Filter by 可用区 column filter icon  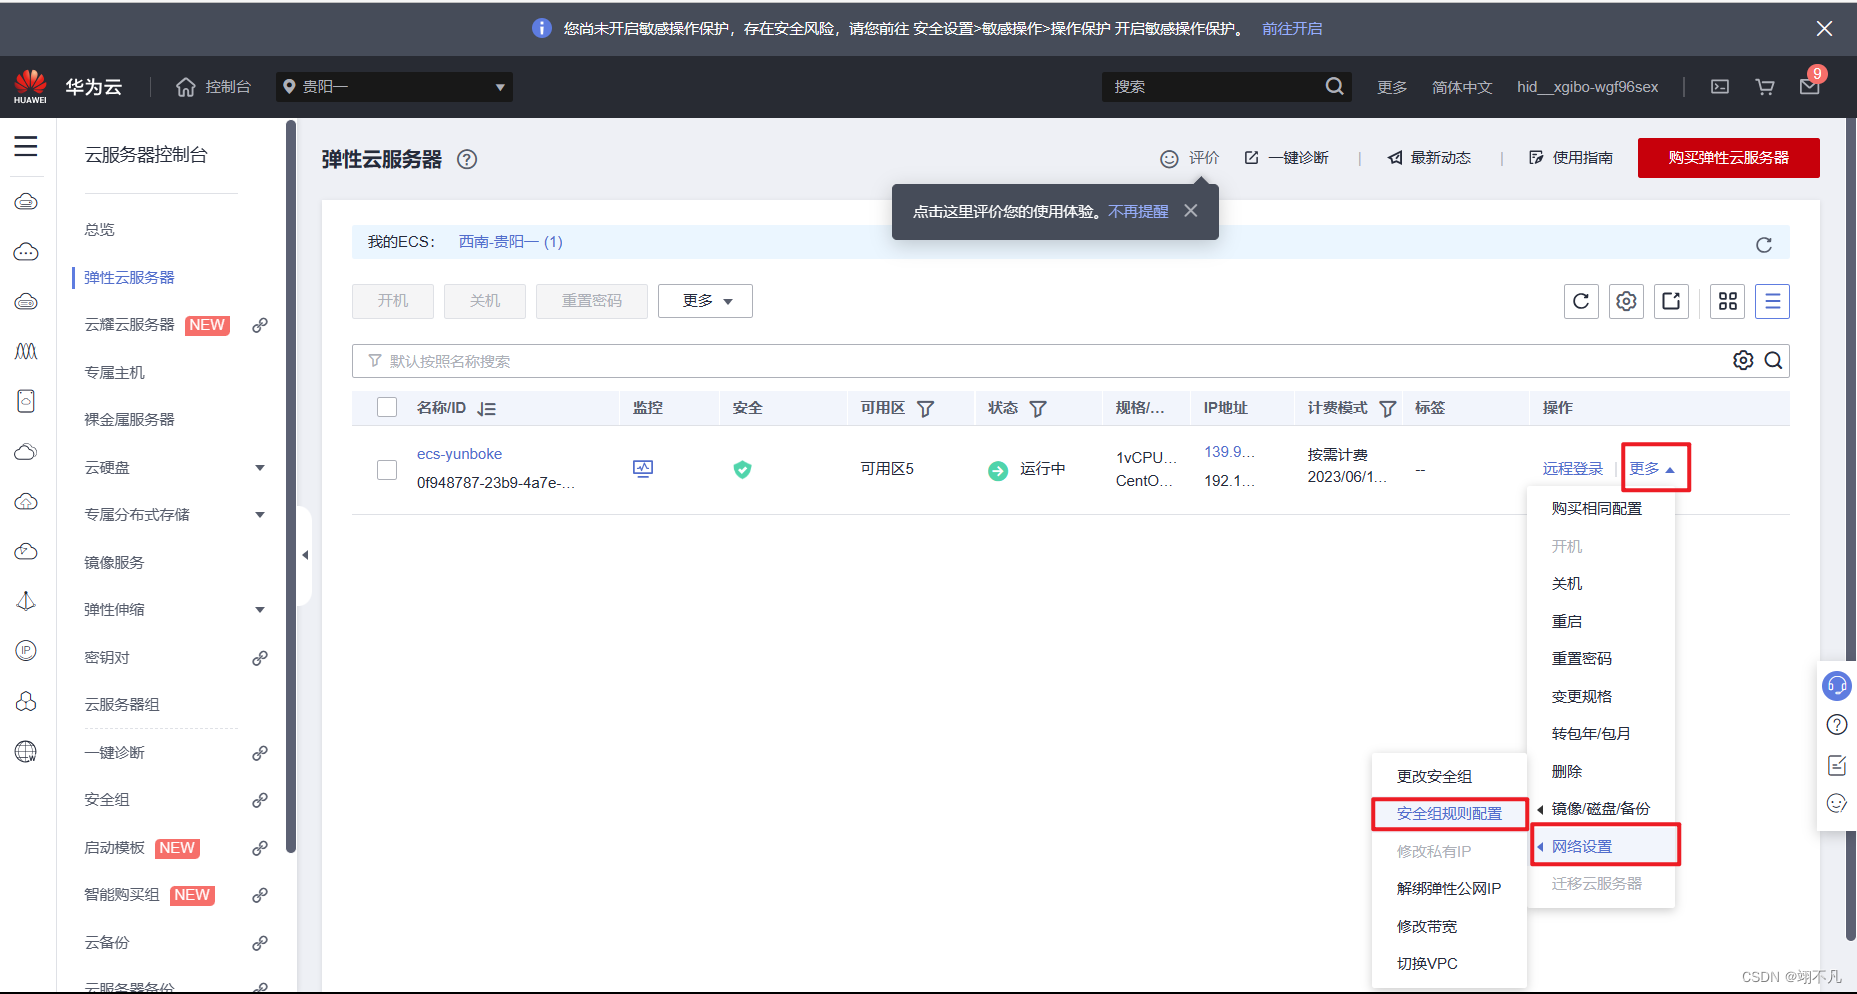[x=926, y=409]
